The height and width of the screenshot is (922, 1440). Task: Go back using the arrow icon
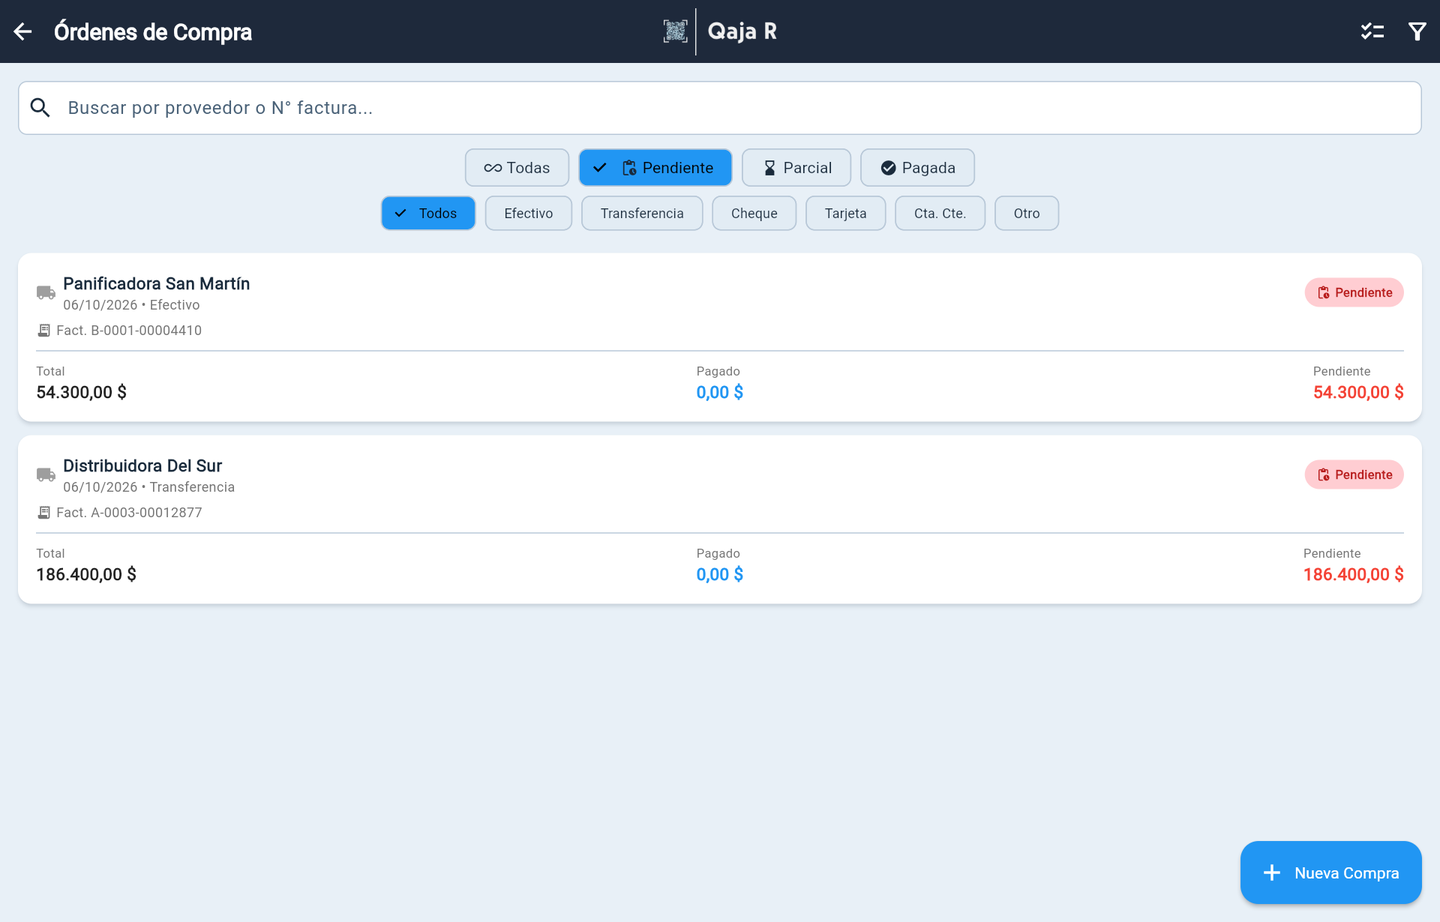[23, 32]
